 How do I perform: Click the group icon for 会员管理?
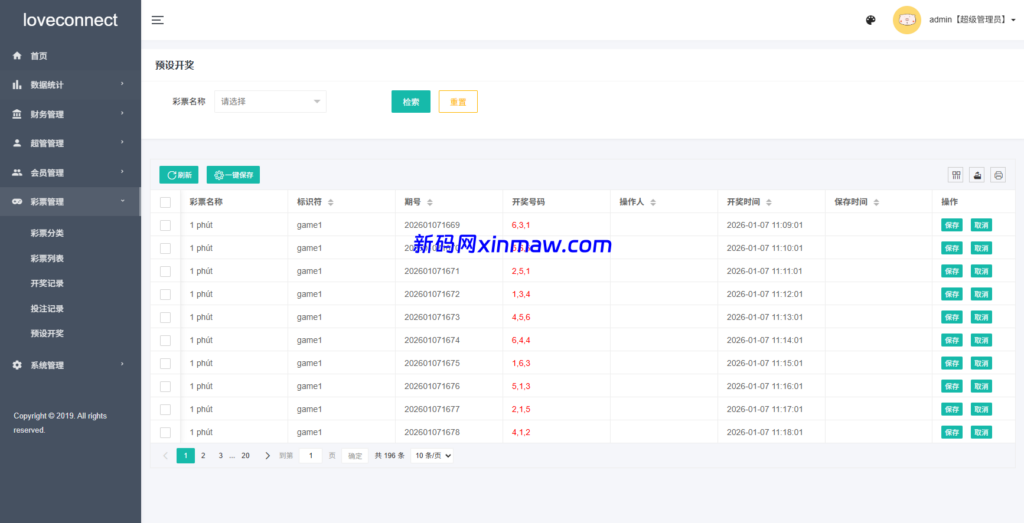17,172
